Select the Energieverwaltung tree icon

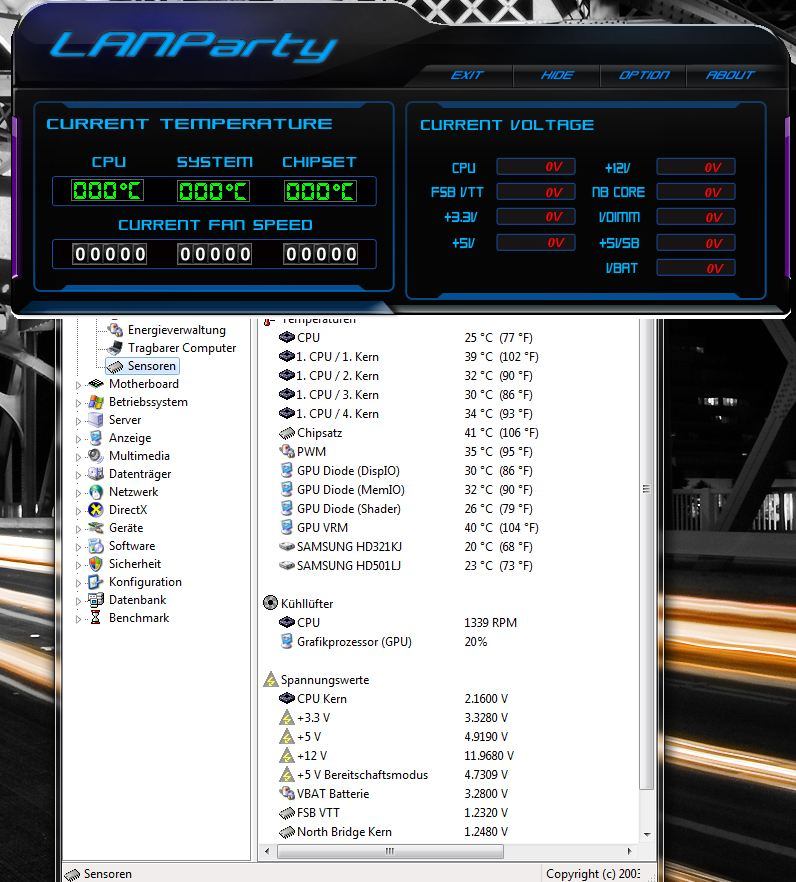[x=115, y=330]
